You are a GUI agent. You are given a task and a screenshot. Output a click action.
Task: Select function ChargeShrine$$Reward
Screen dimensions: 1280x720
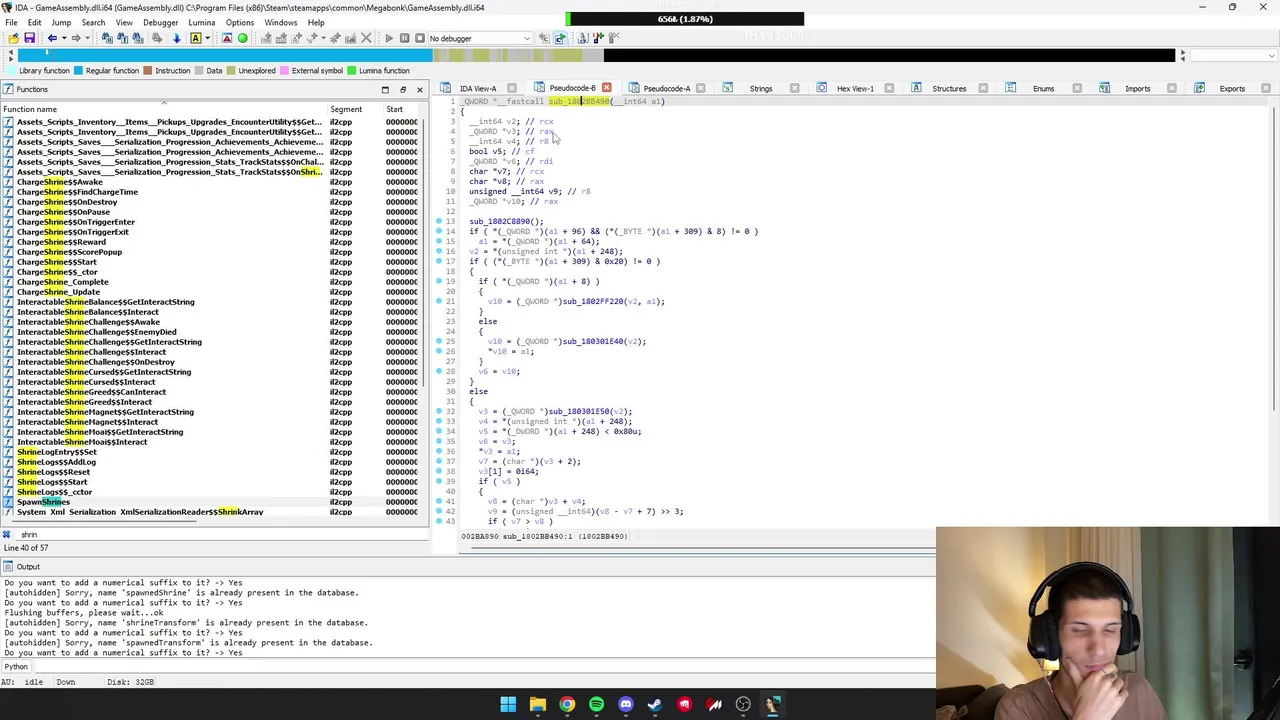[x=61, y=242]
